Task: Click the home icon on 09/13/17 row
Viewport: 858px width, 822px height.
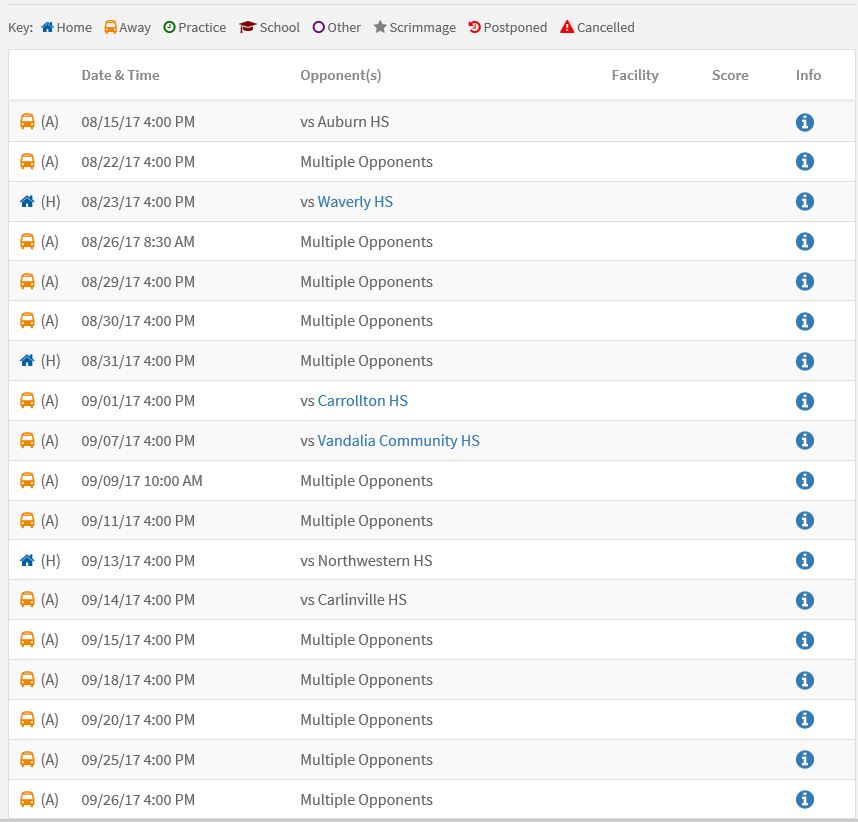Action: tap(27, 560)
